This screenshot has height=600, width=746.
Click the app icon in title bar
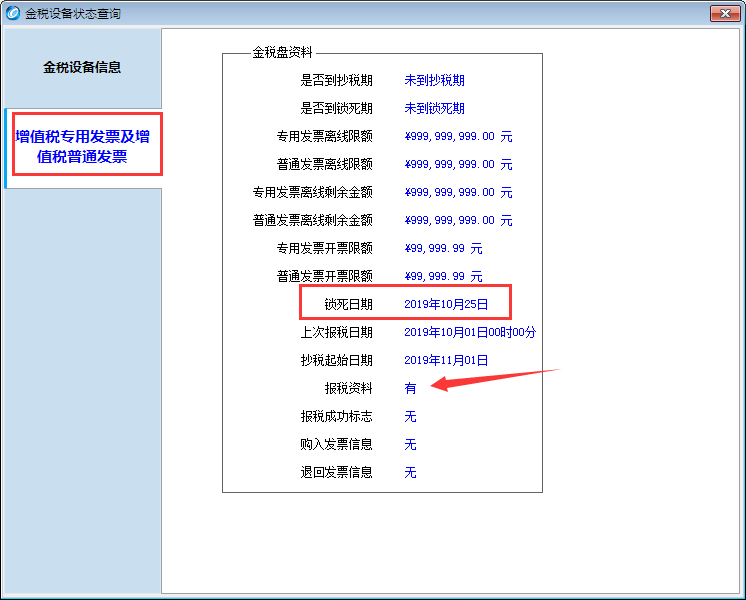point(12,13)
